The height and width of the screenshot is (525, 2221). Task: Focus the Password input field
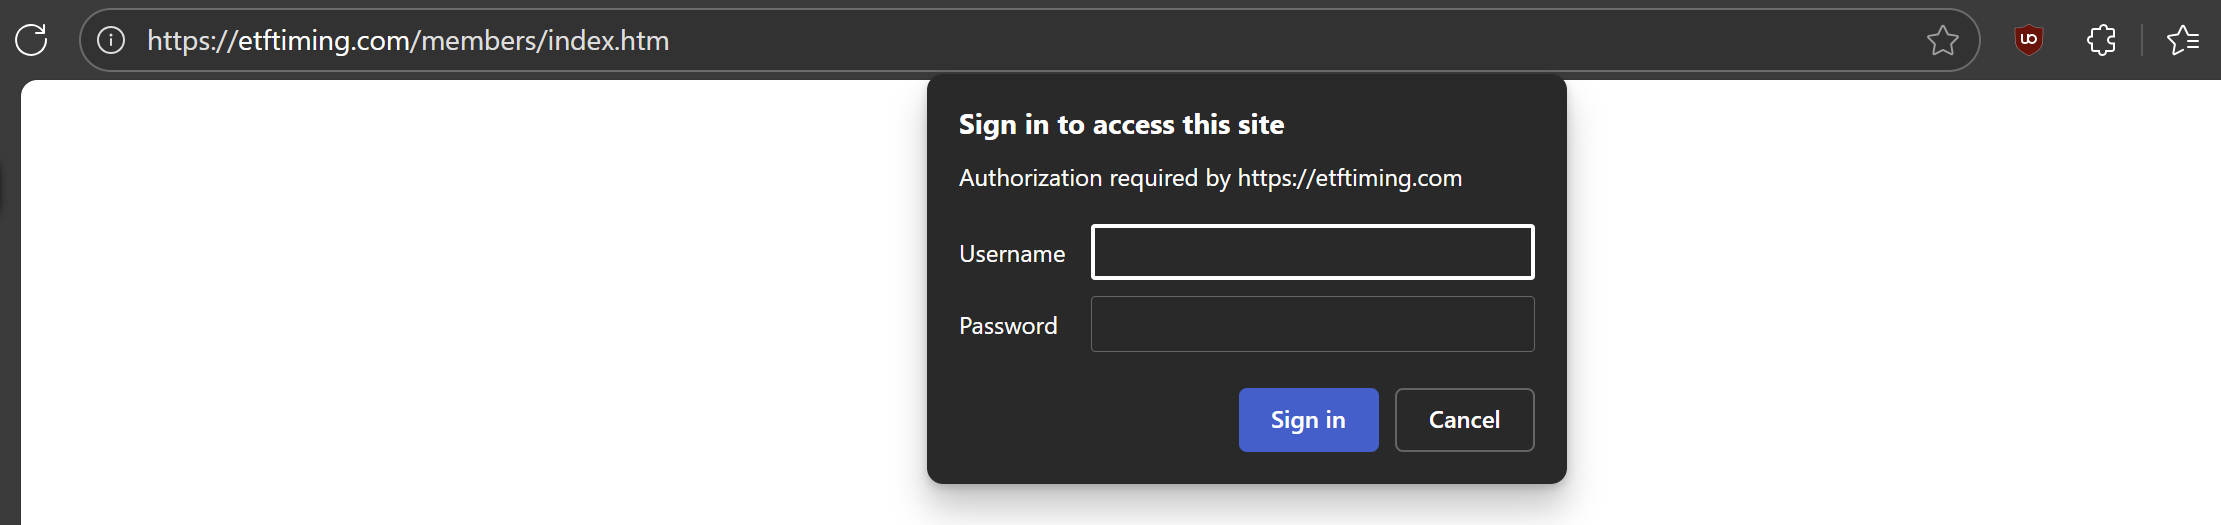coord(1312,324)
